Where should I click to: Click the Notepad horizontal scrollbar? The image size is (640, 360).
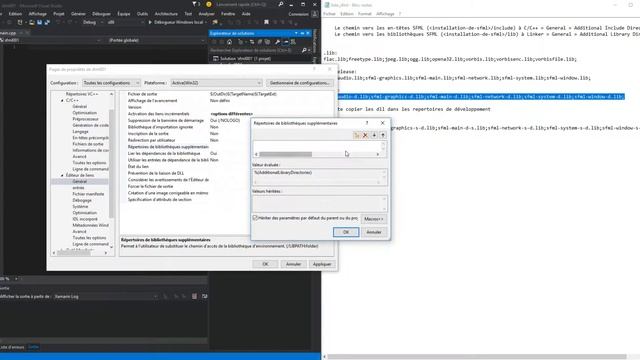pyautogui.click(x=477, y=356)
